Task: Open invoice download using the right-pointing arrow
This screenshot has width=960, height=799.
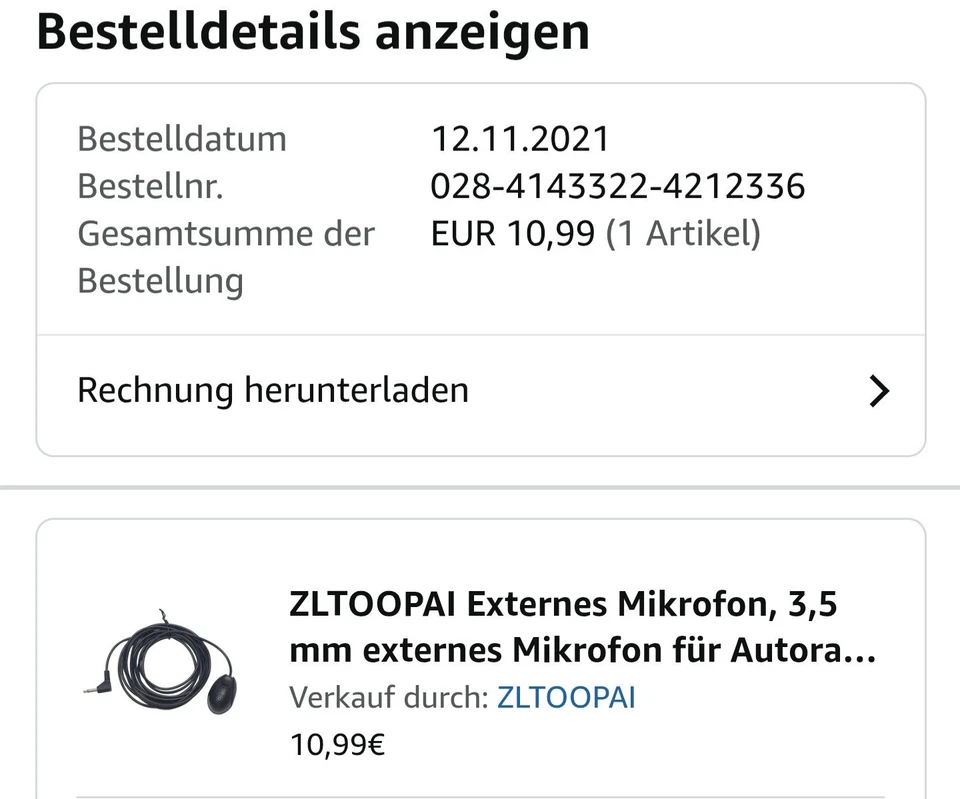Action: click(x=878, y=391)
